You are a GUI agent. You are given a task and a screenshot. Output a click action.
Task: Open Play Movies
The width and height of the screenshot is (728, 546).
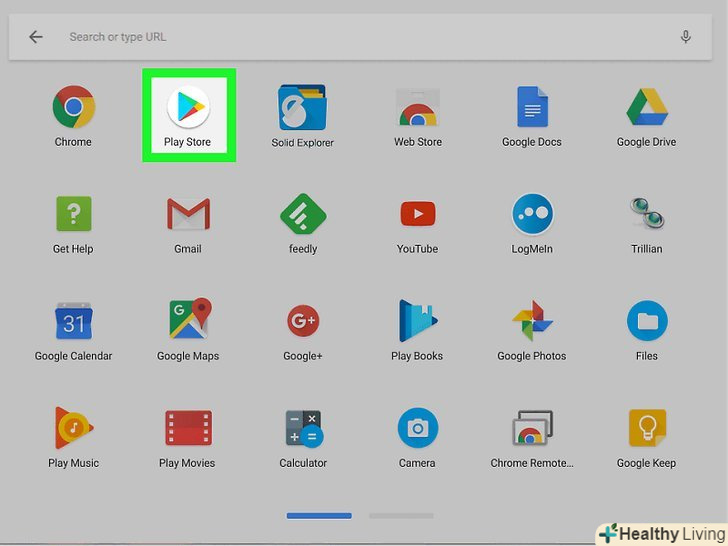coord(188,428)
